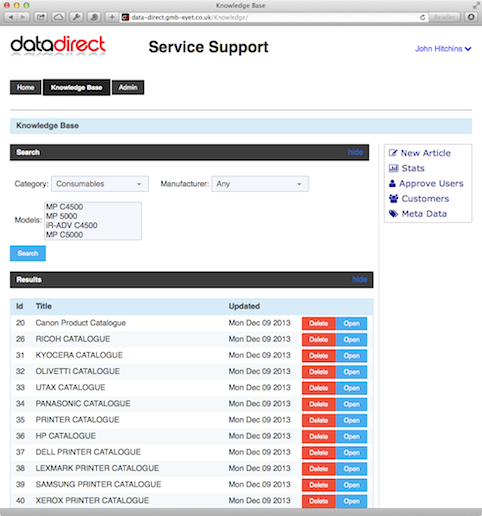Click the Title column header
This screenshot has width=482, height=516.
pyautogui.click(x=44, y=306)
